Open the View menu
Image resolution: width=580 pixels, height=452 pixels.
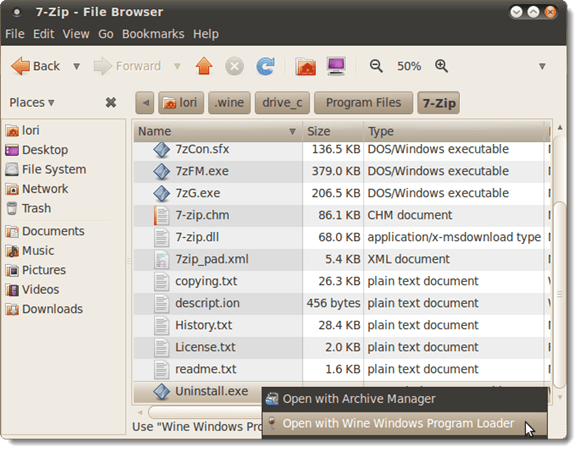[76, 34]
